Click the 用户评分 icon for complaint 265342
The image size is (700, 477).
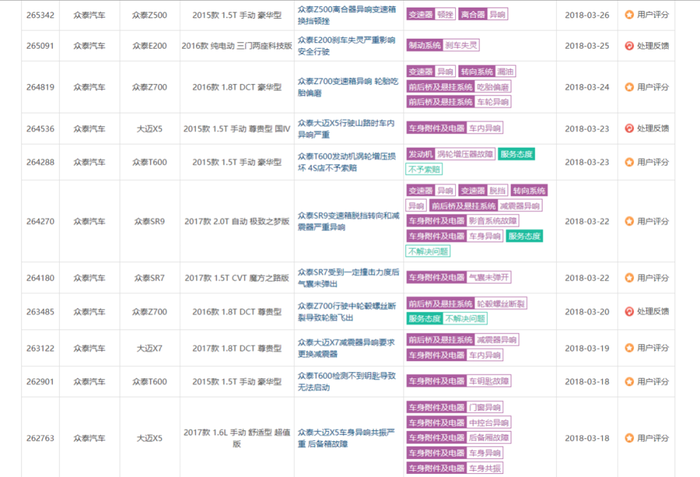(x=629, y=15)
